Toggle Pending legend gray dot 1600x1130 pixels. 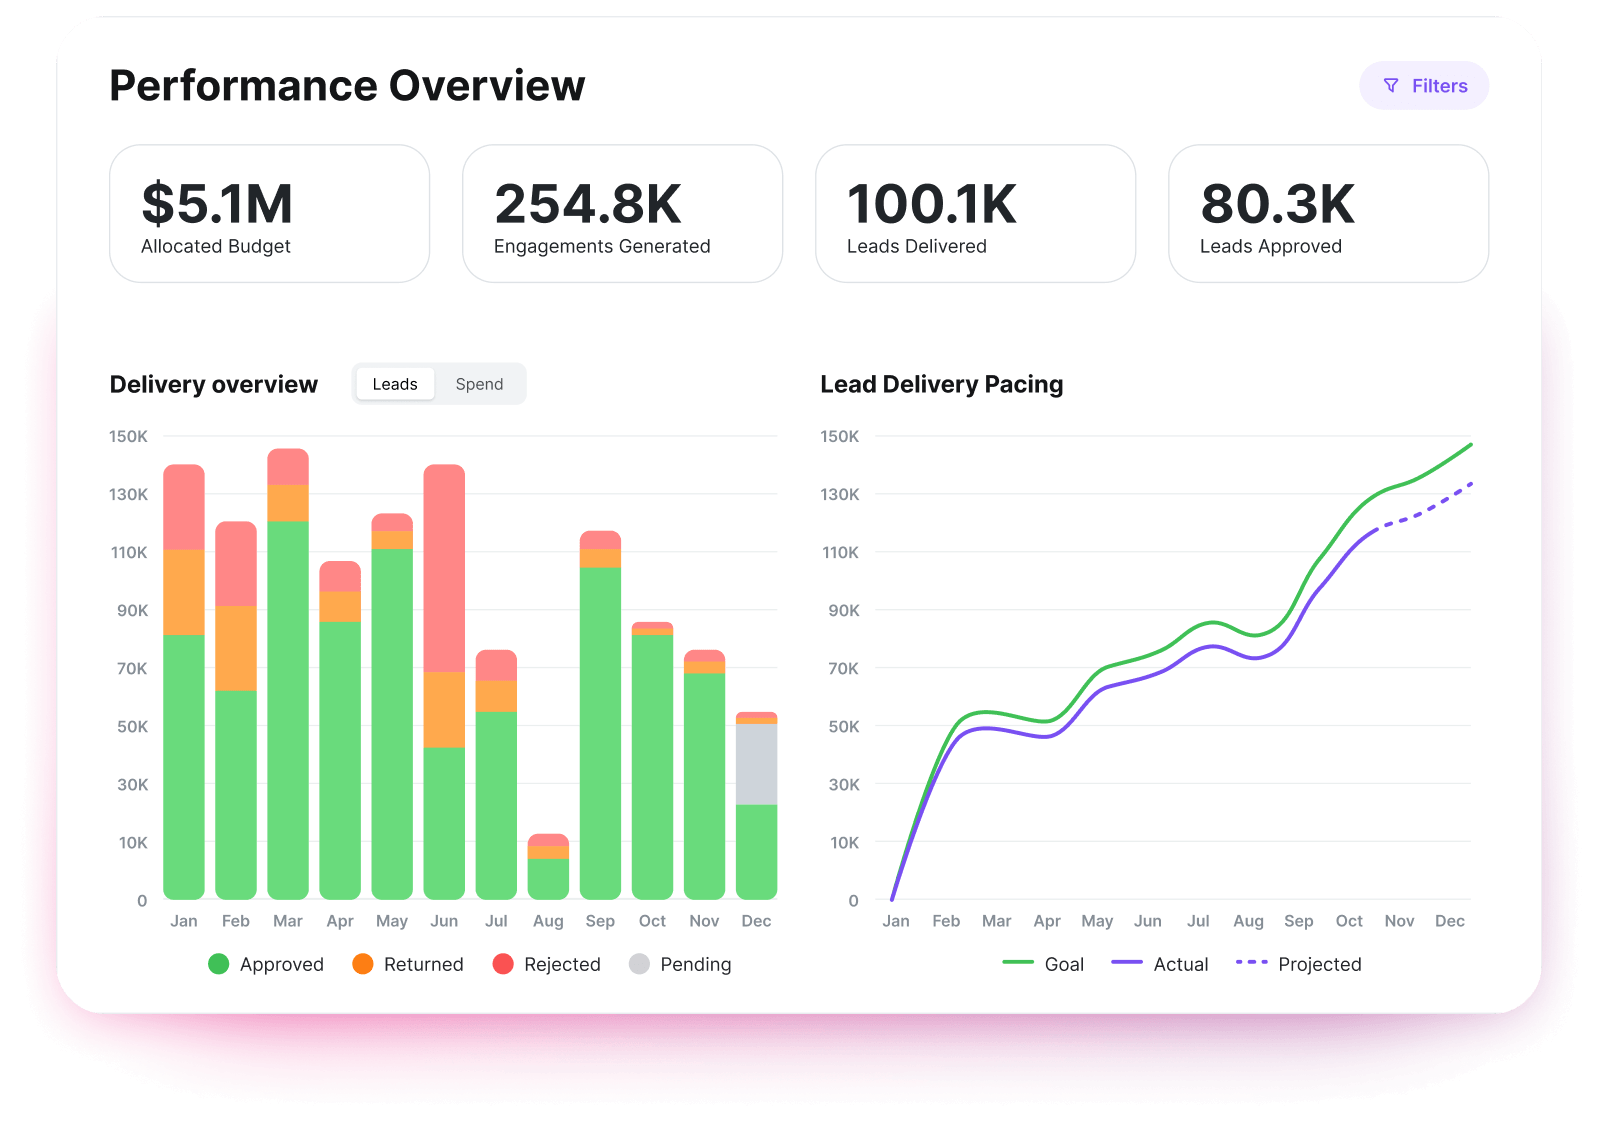(x=640, y=964)
